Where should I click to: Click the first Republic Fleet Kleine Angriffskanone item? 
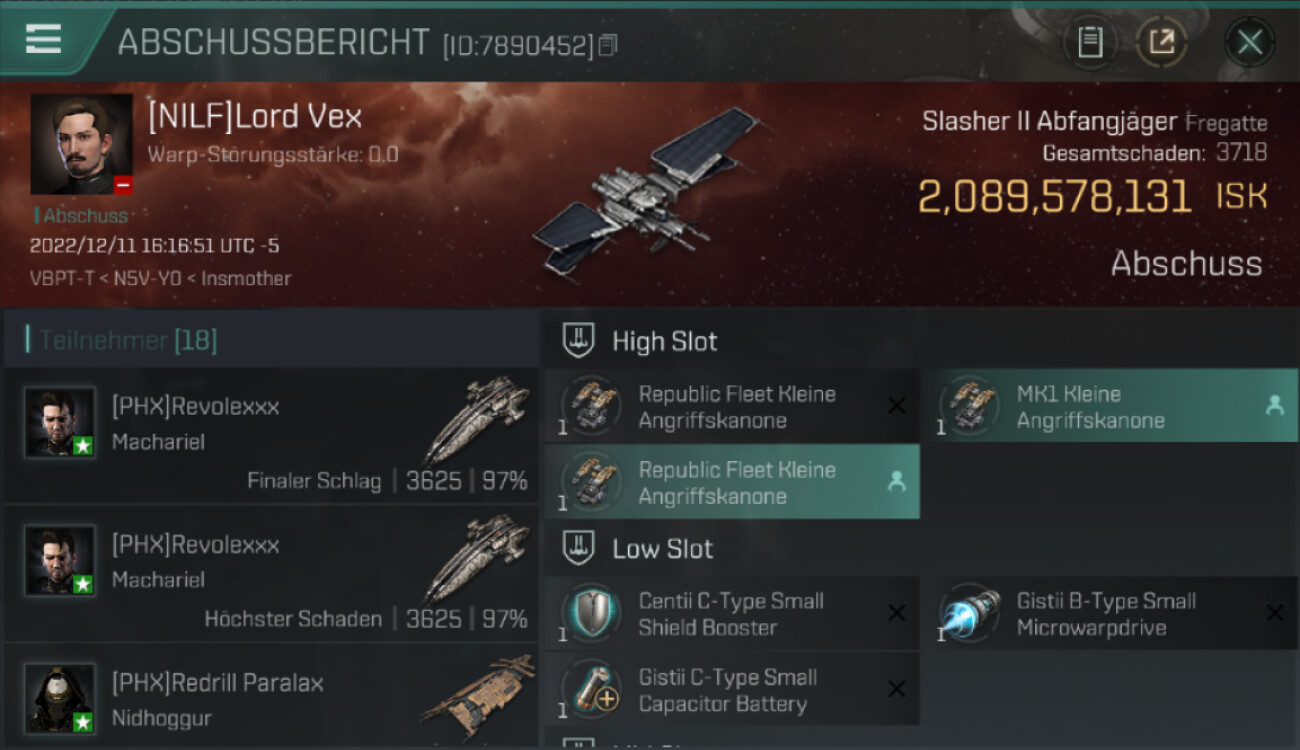coord(732,406)
